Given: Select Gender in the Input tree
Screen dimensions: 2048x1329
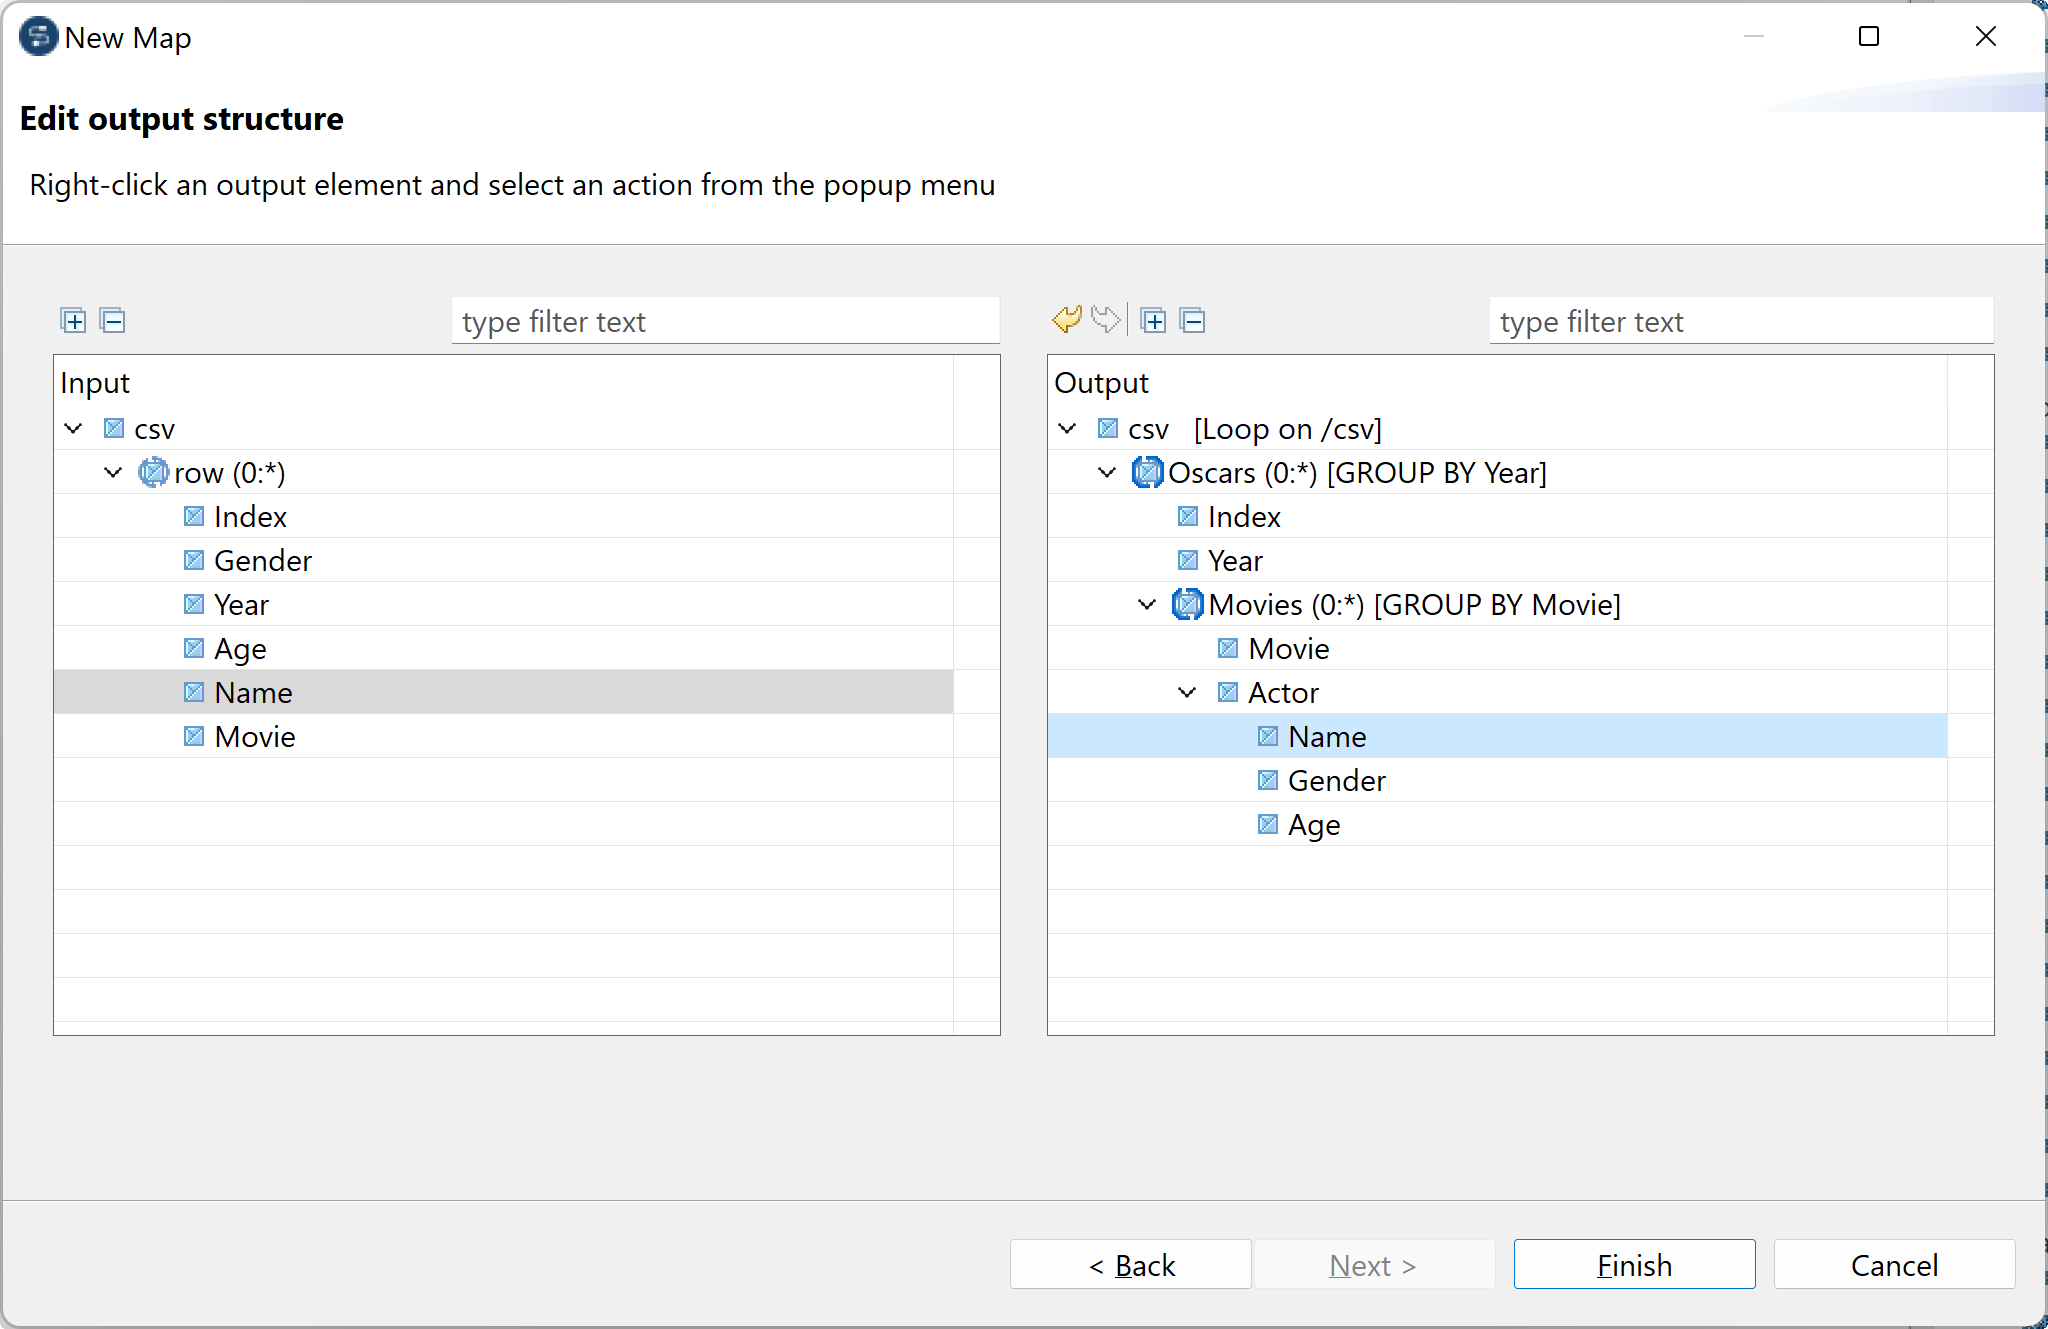Looking at the screenshot, I should pos(262,561).
